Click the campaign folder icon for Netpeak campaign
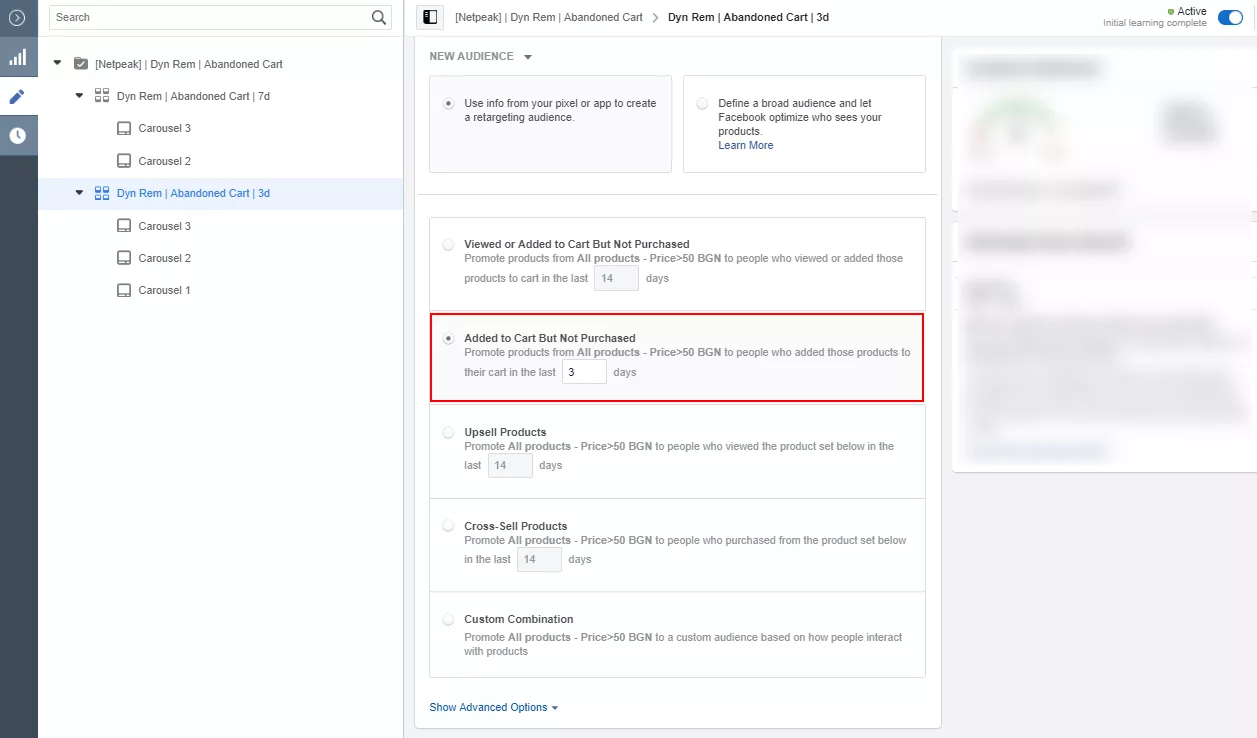 tap(81, 64)
